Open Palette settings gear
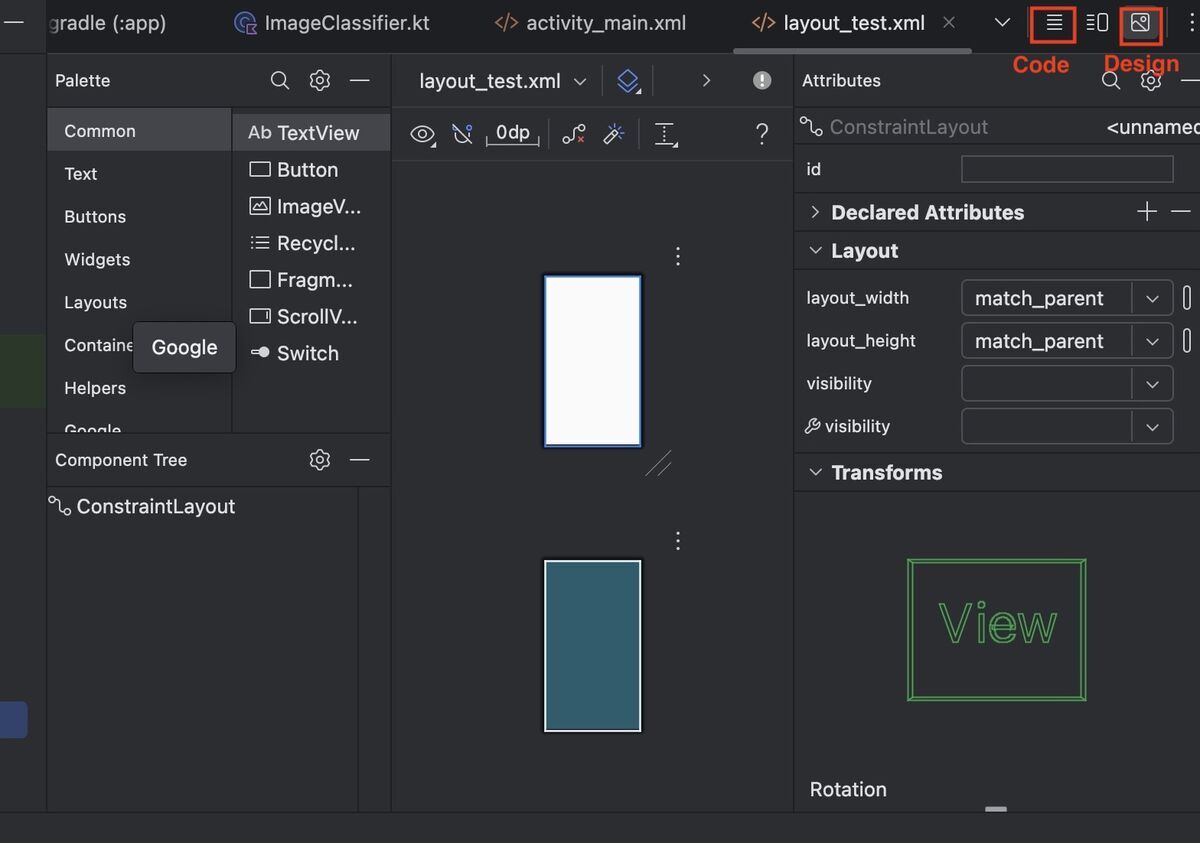The width and height of the screenshot is (1200, 843). click(x=320, y=81)
